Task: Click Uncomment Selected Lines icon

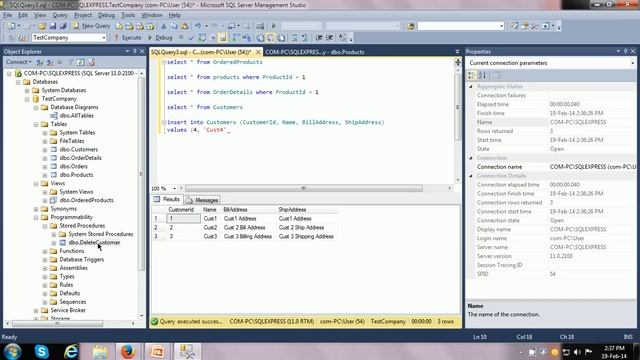Action: coord(304,38)
